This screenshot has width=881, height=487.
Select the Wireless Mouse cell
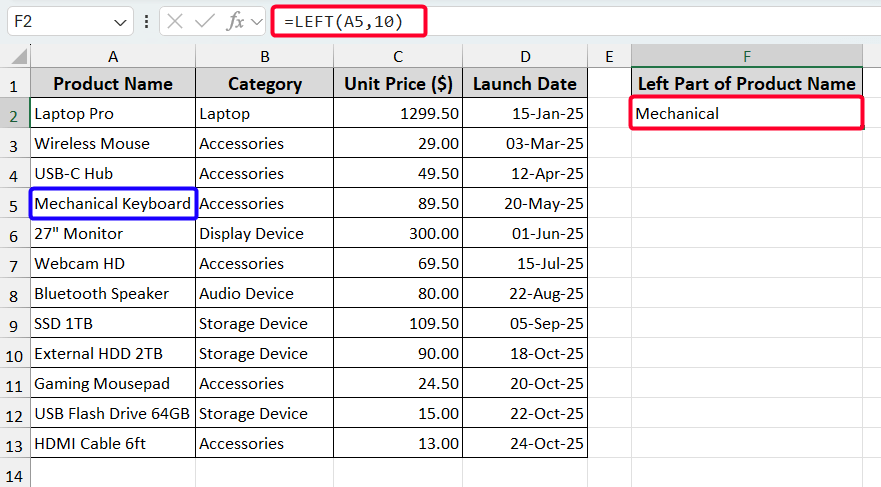113,143
